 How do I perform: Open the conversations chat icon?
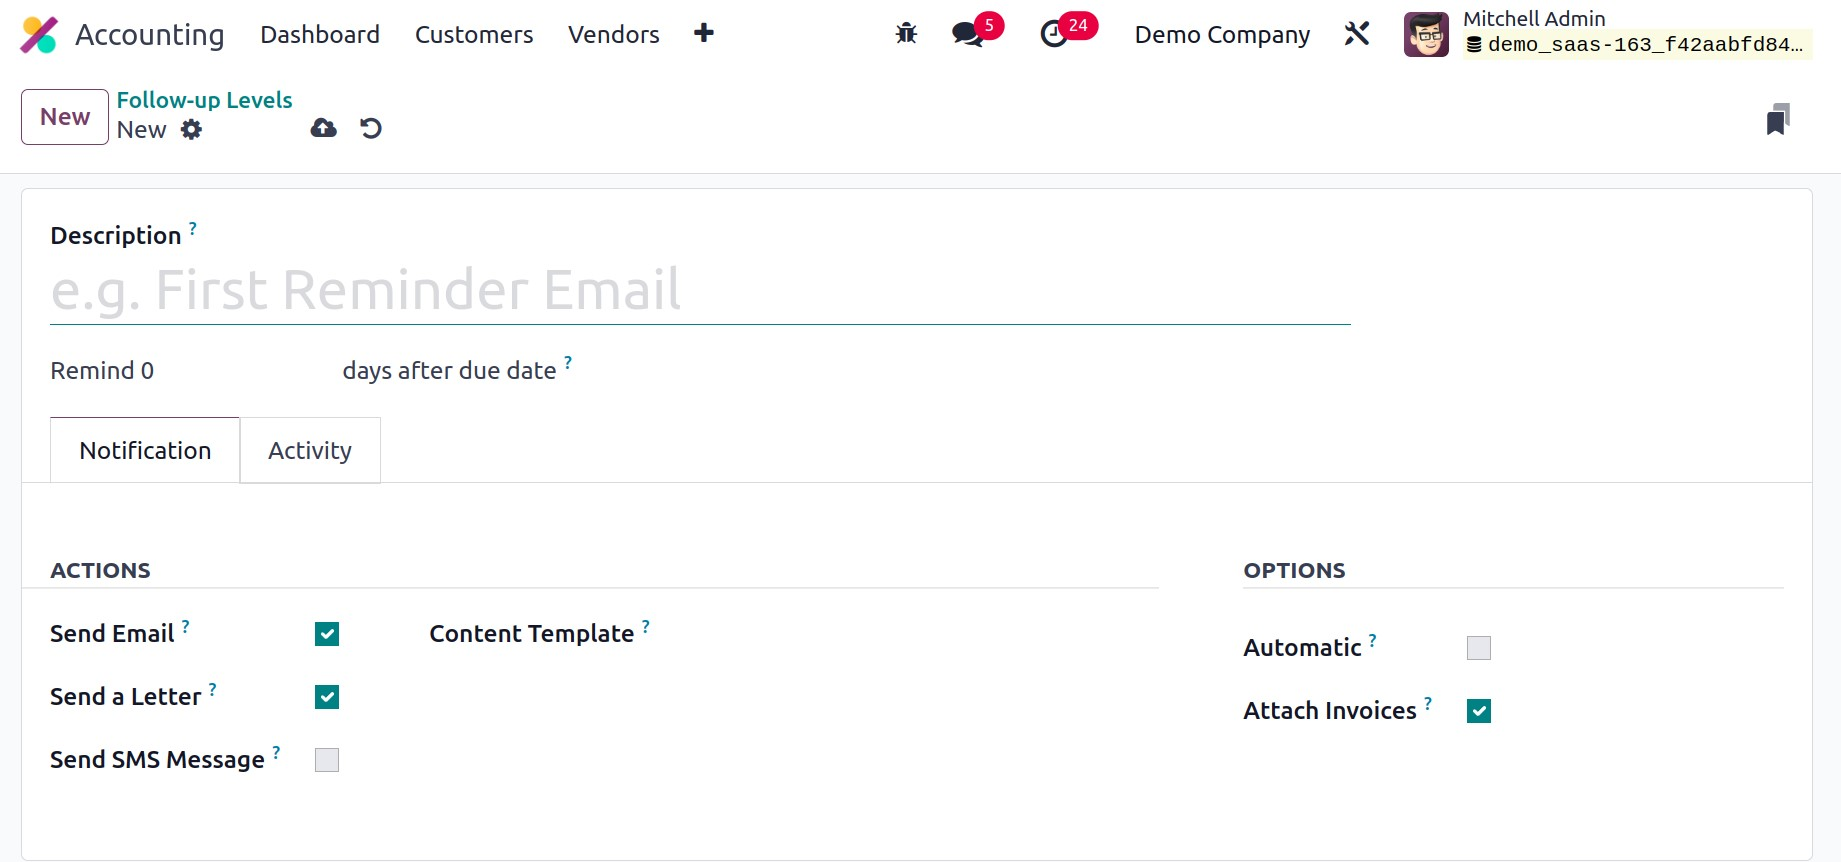967,34
